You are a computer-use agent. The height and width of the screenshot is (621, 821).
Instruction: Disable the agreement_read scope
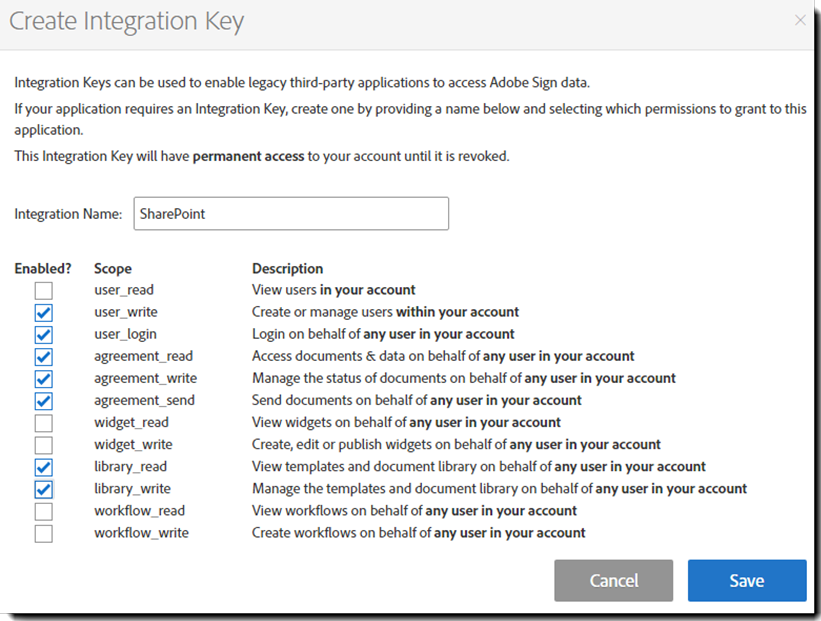42,356
